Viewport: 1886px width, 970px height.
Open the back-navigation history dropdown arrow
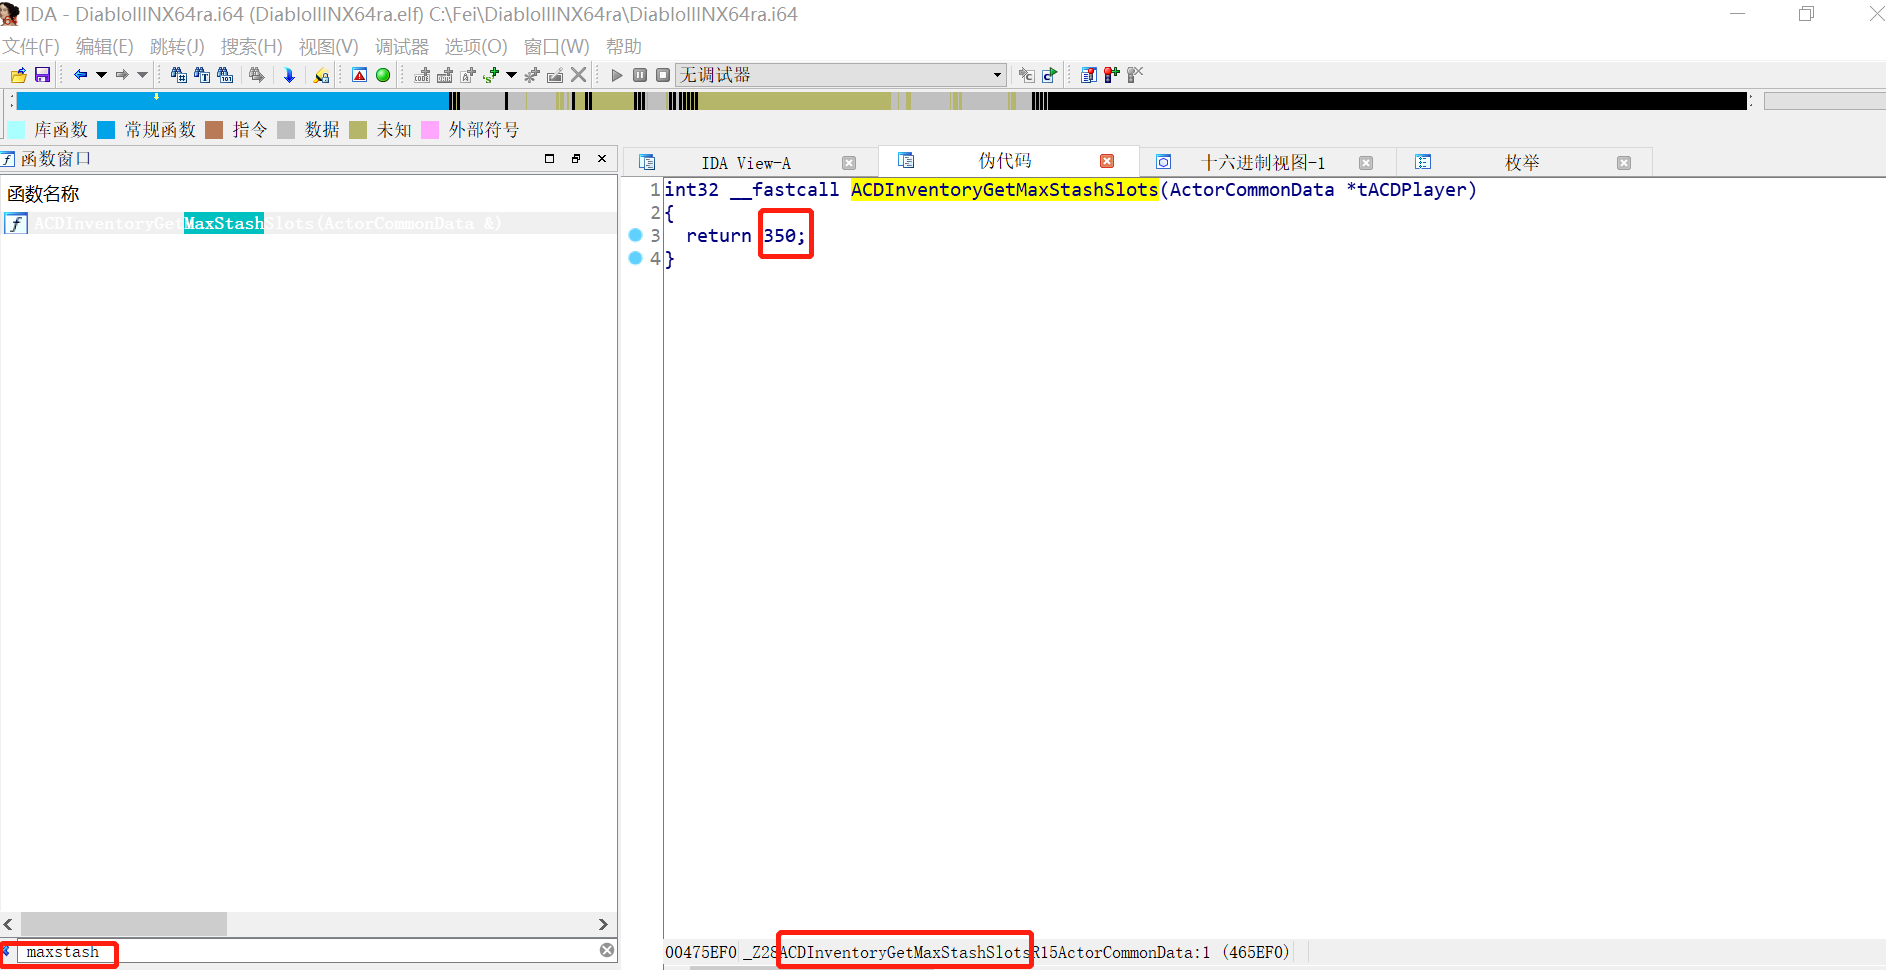tap(101, 75)
